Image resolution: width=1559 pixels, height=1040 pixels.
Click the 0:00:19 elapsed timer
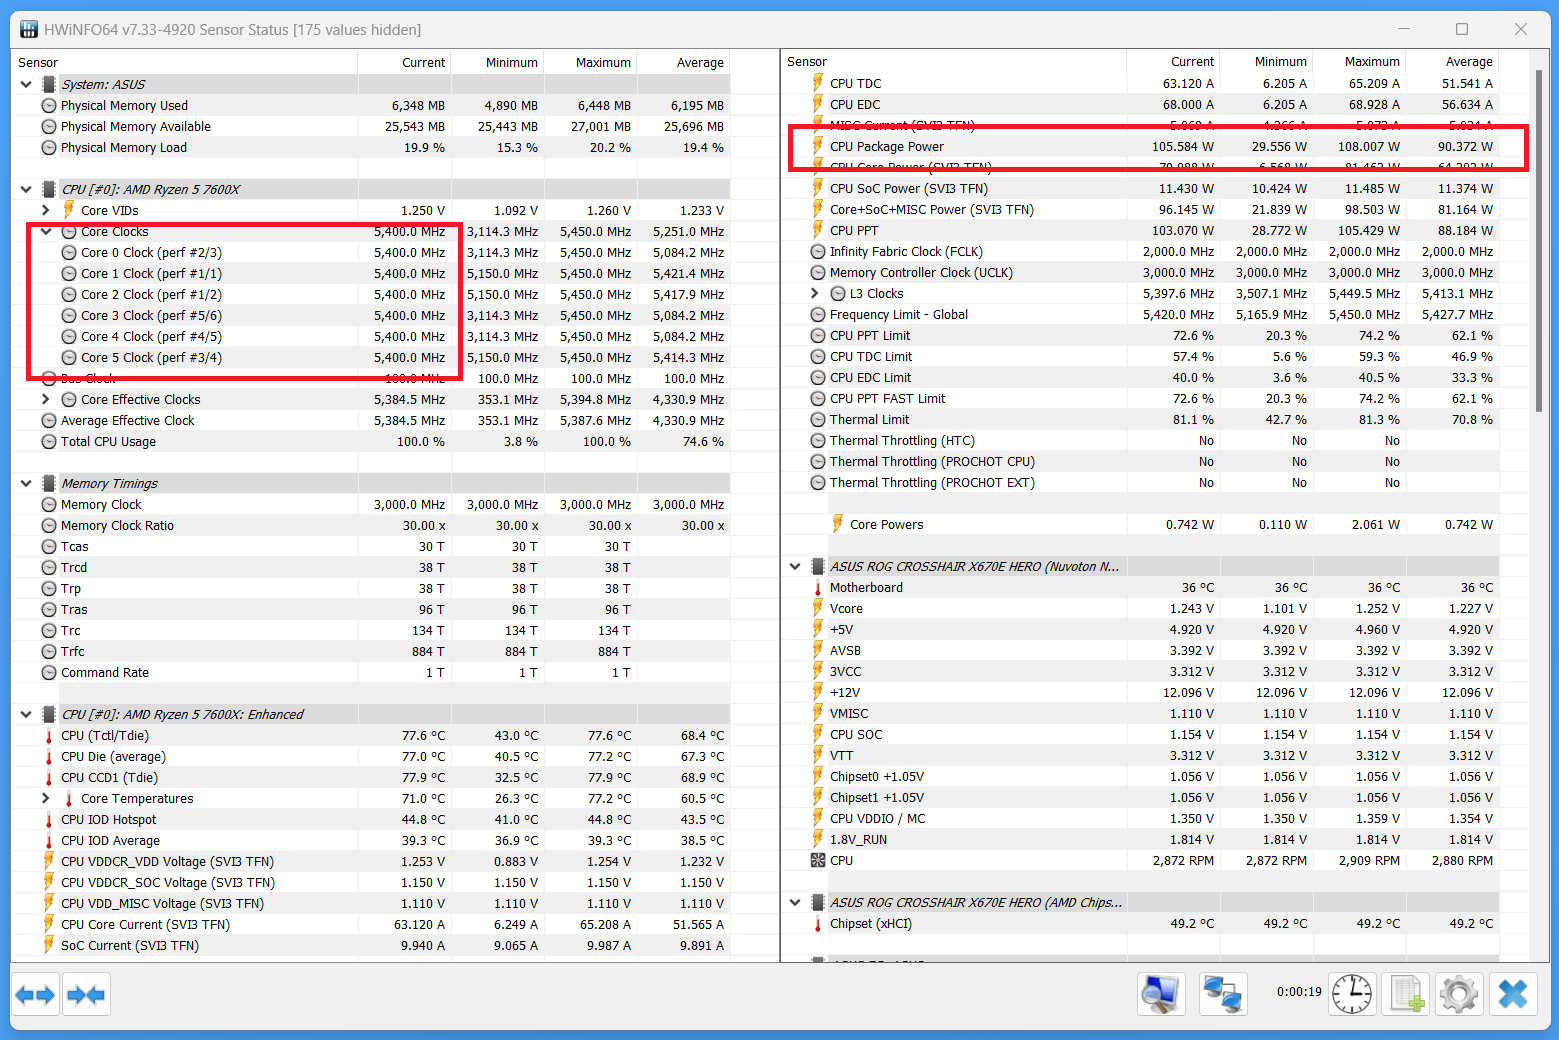(1299, 992)
